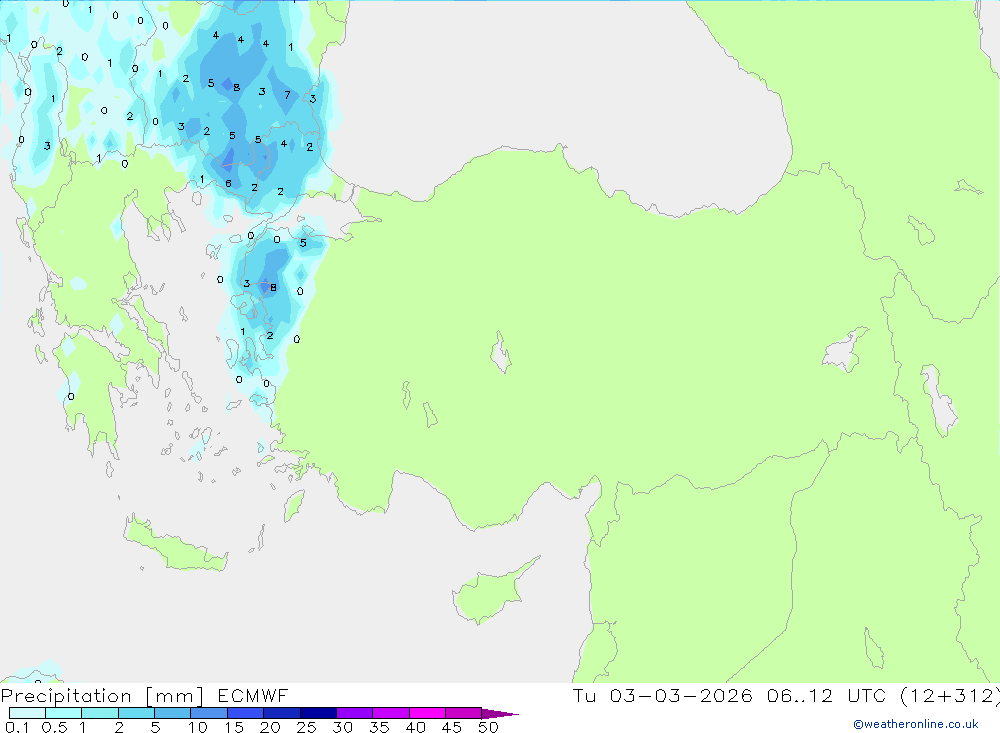Open the weatheronline.co.uk copyright link
1000x733 pixels.
[x=916, y=724]
